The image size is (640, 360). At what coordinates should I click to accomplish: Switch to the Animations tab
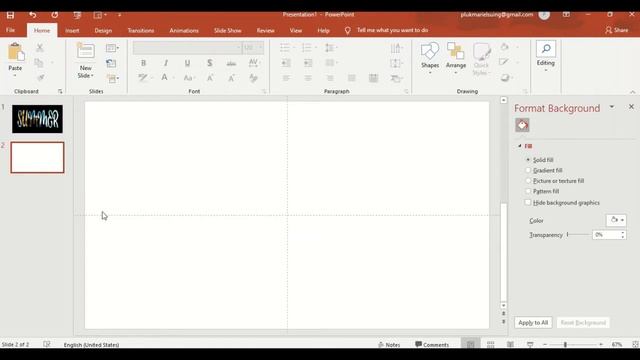(x=184, y=31)
